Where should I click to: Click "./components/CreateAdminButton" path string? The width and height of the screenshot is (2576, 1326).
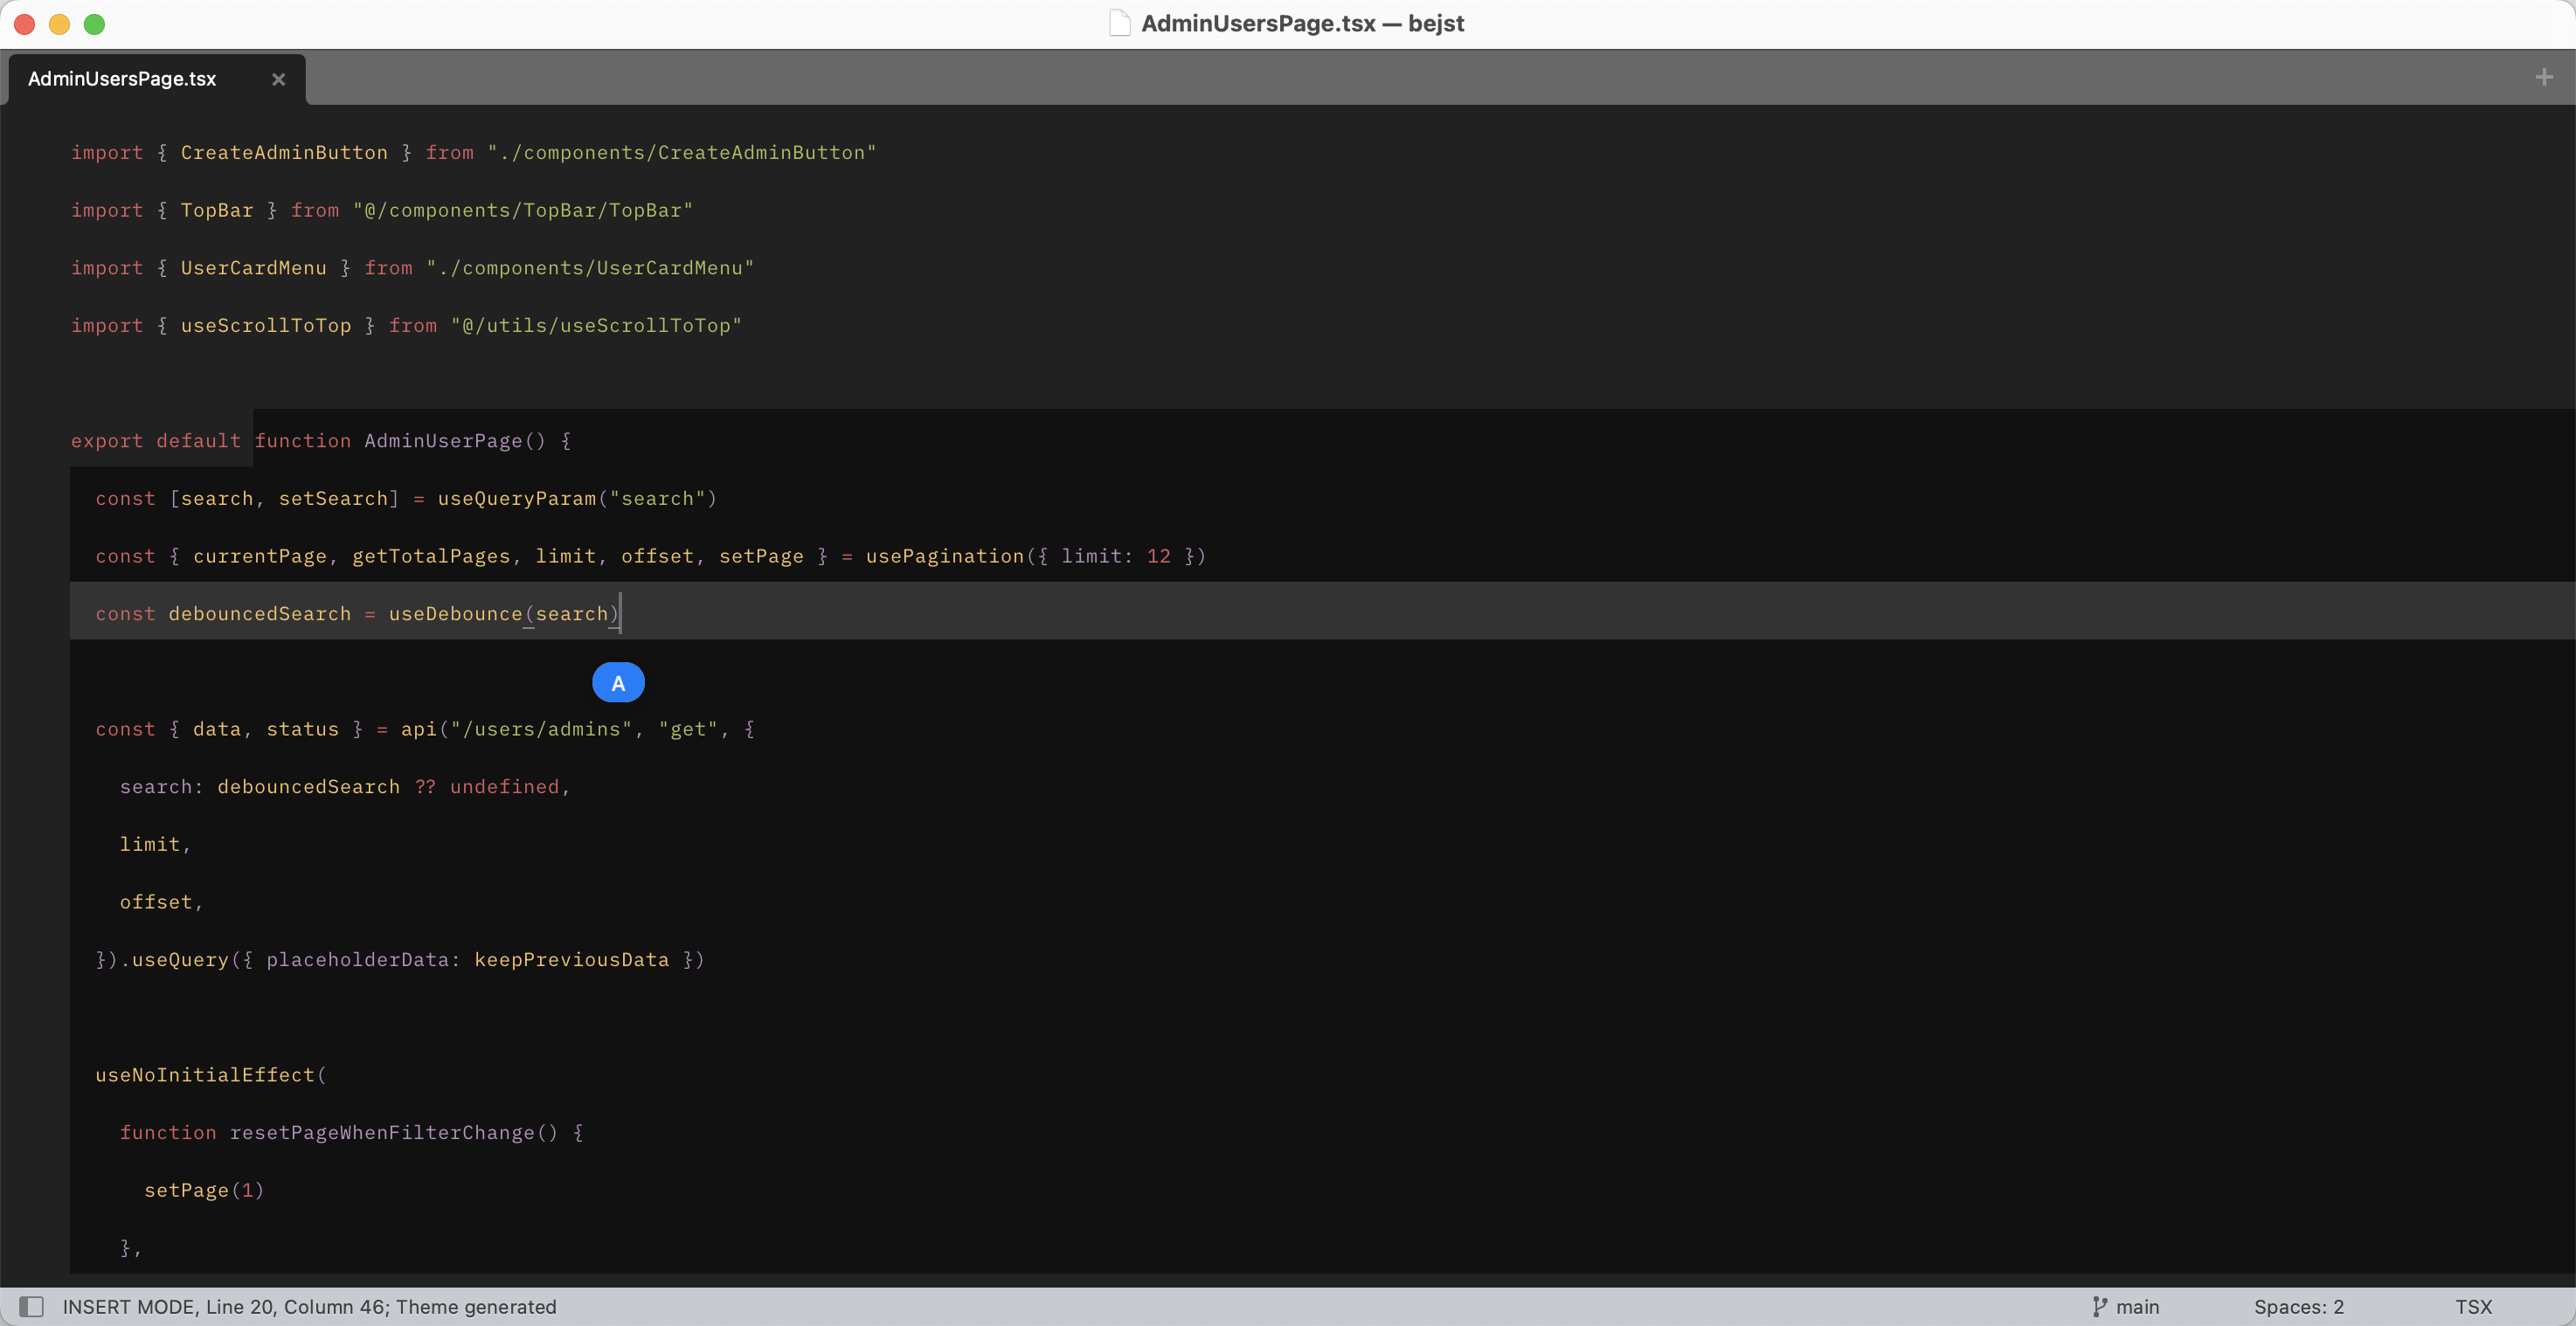(682, 152)
